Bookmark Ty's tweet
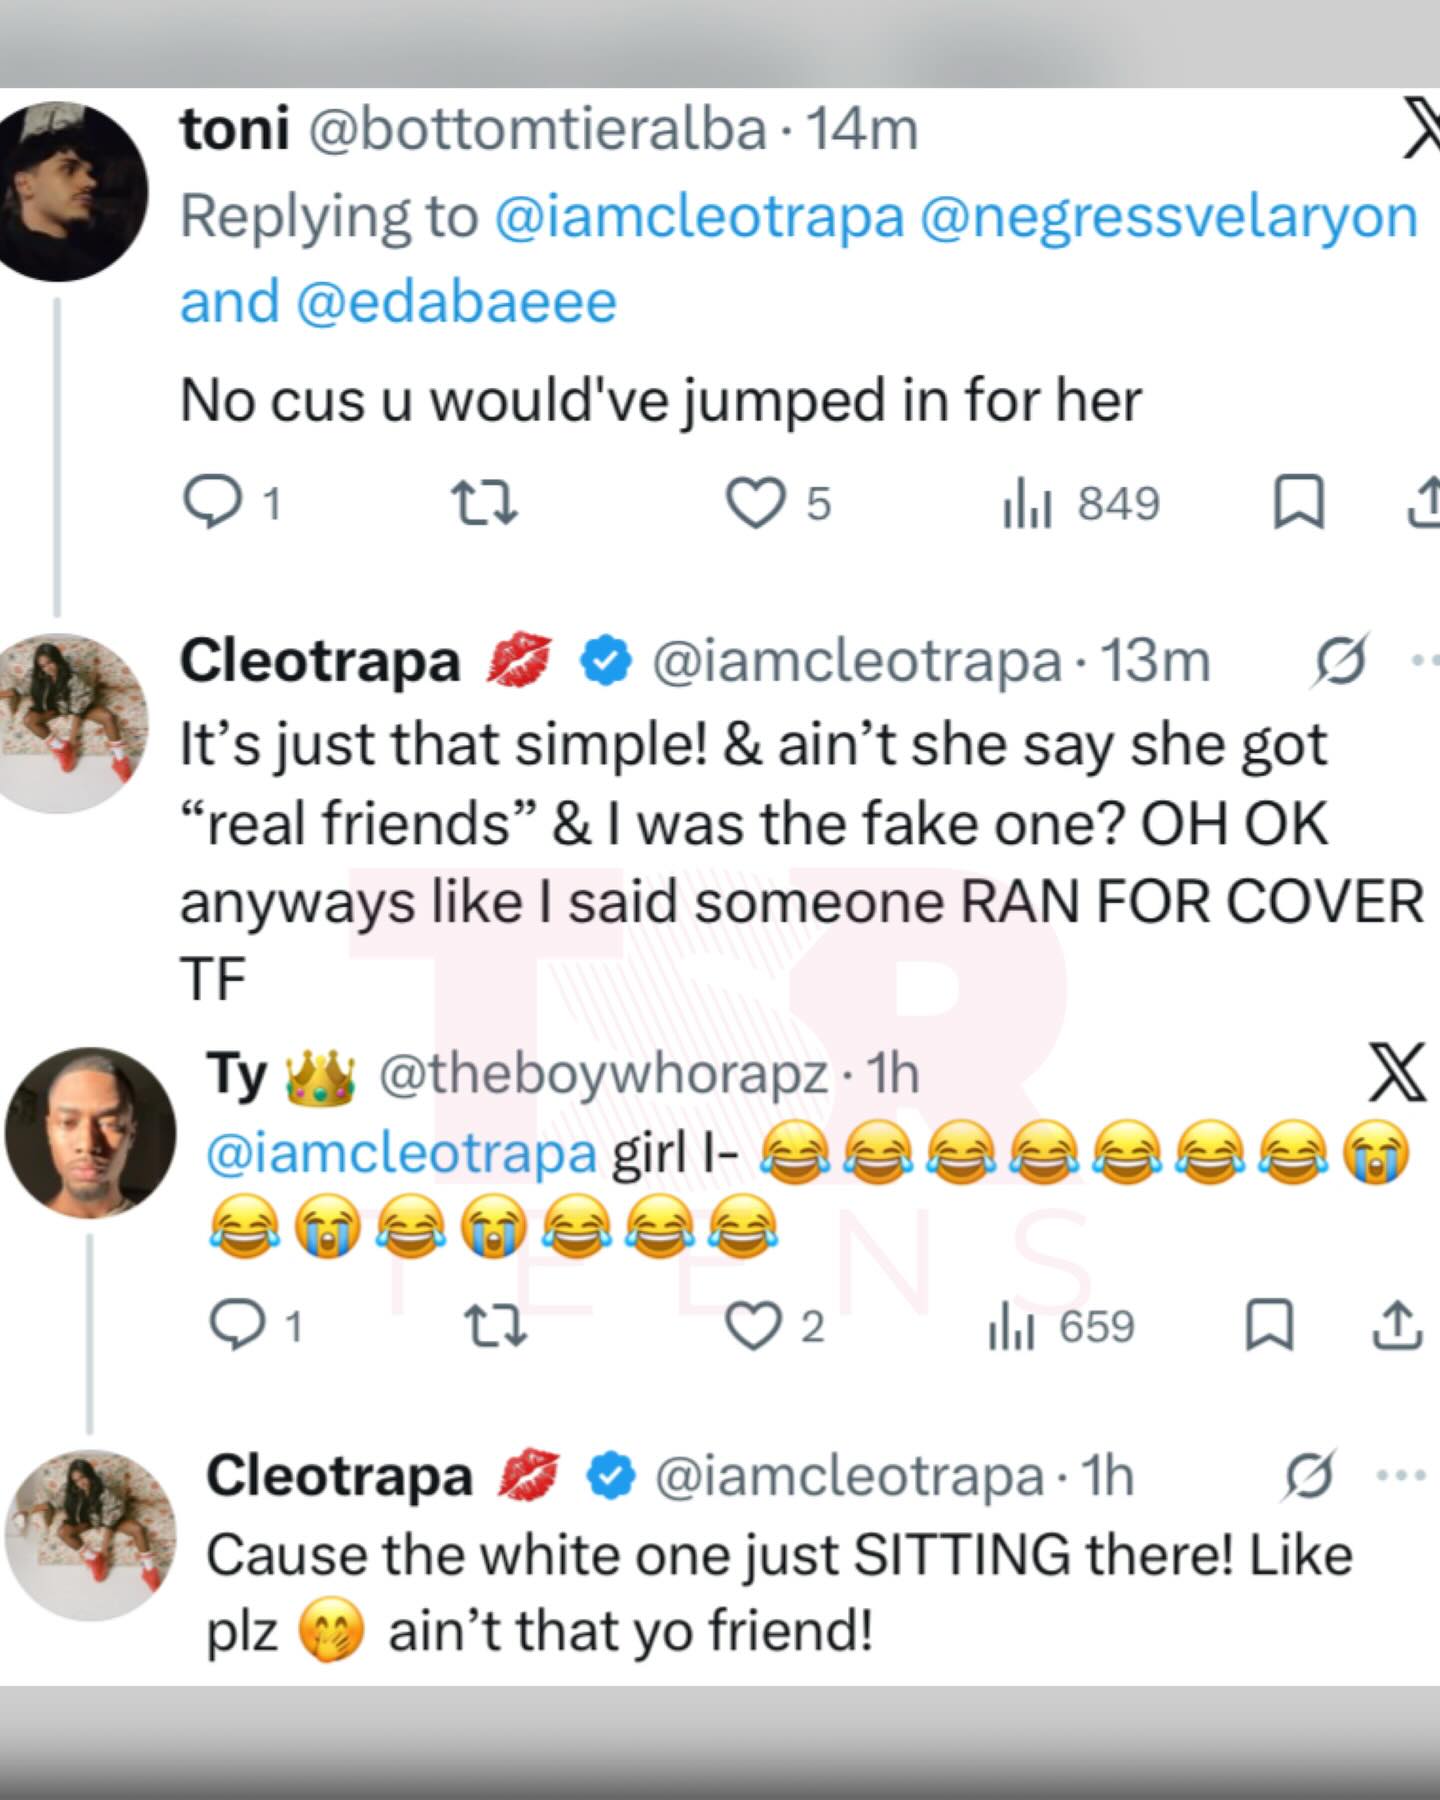1440x1800 pixels. [x=1270, y=1327]
